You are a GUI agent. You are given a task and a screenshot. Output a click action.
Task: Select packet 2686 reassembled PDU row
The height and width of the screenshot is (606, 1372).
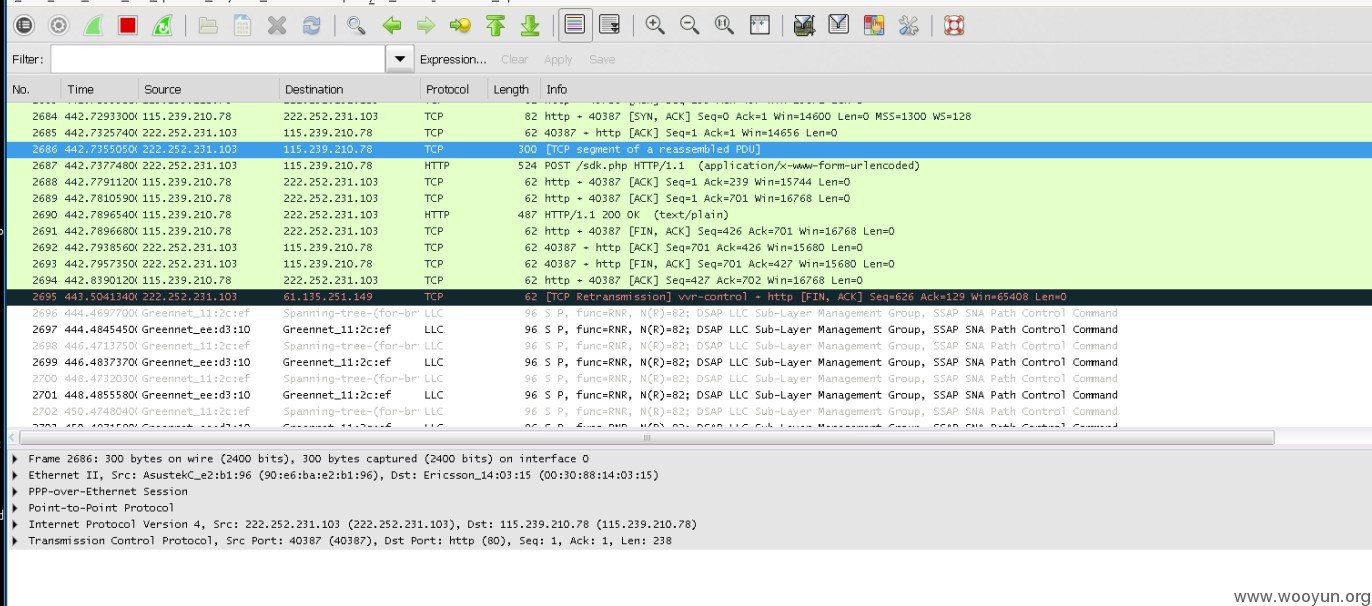689,149
